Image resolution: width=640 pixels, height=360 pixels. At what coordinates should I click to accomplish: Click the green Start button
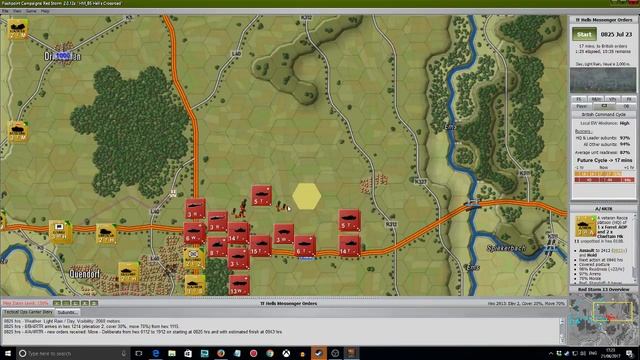[x=584, y=34]
